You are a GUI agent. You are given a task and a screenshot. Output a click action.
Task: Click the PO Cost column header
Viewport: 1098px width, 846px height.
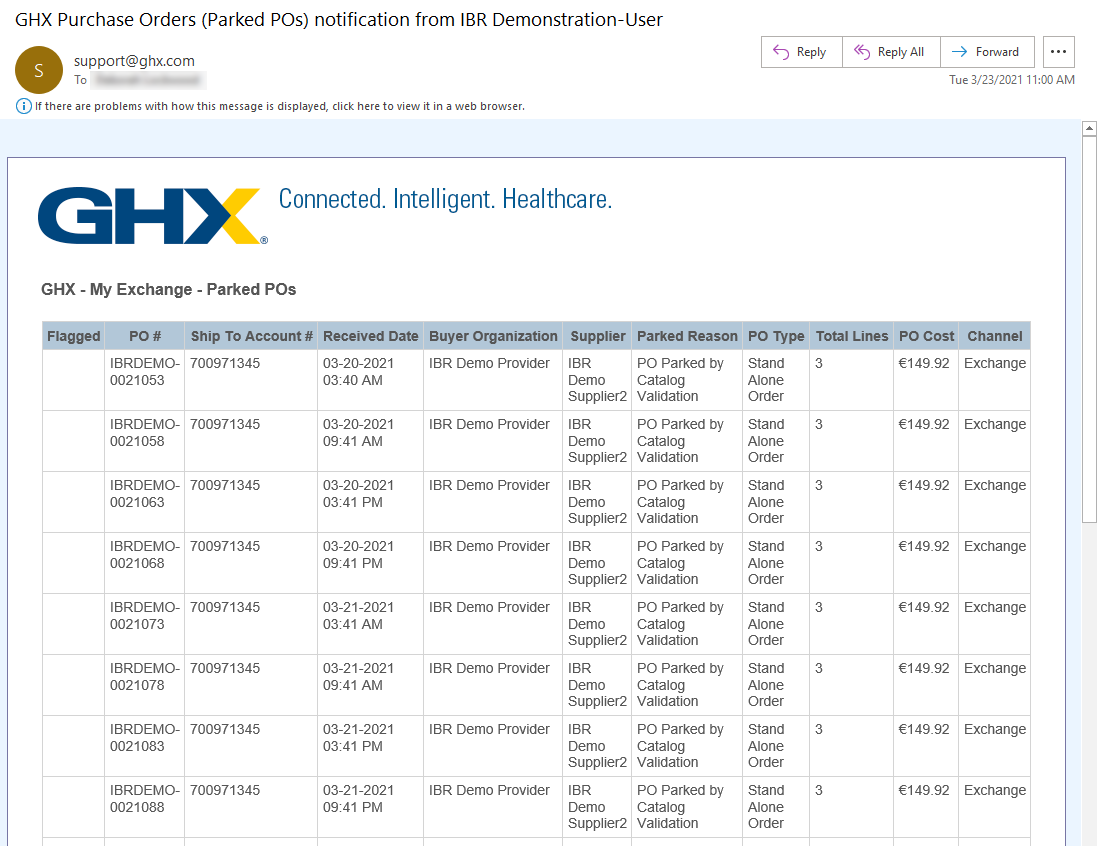[926, 336]
